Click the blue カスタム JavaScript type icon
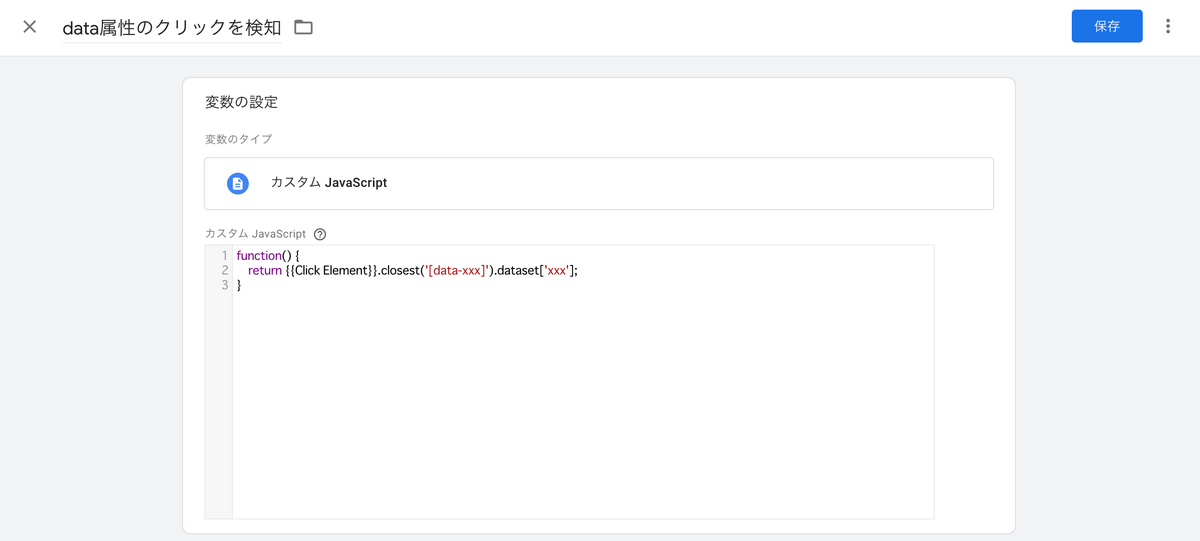1200x541 pixels. (238, 183)
